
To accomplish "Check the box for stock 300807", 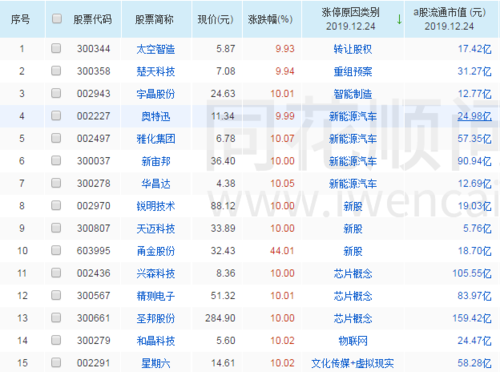I will 56,228.
